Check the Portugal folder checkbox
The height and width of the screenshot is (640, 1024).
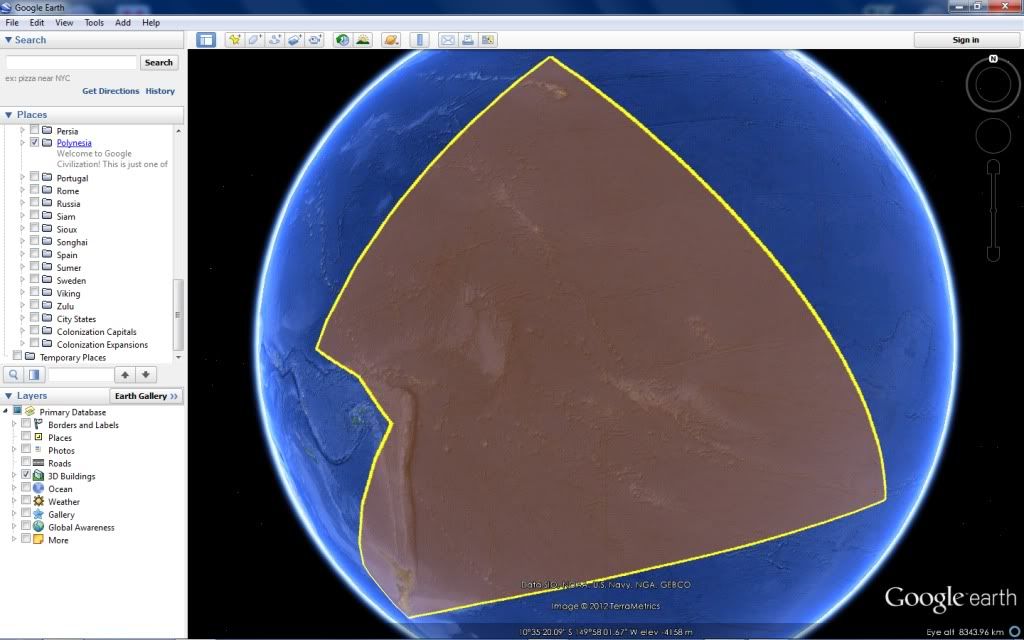pyautogui.click(x=35, y=177)
